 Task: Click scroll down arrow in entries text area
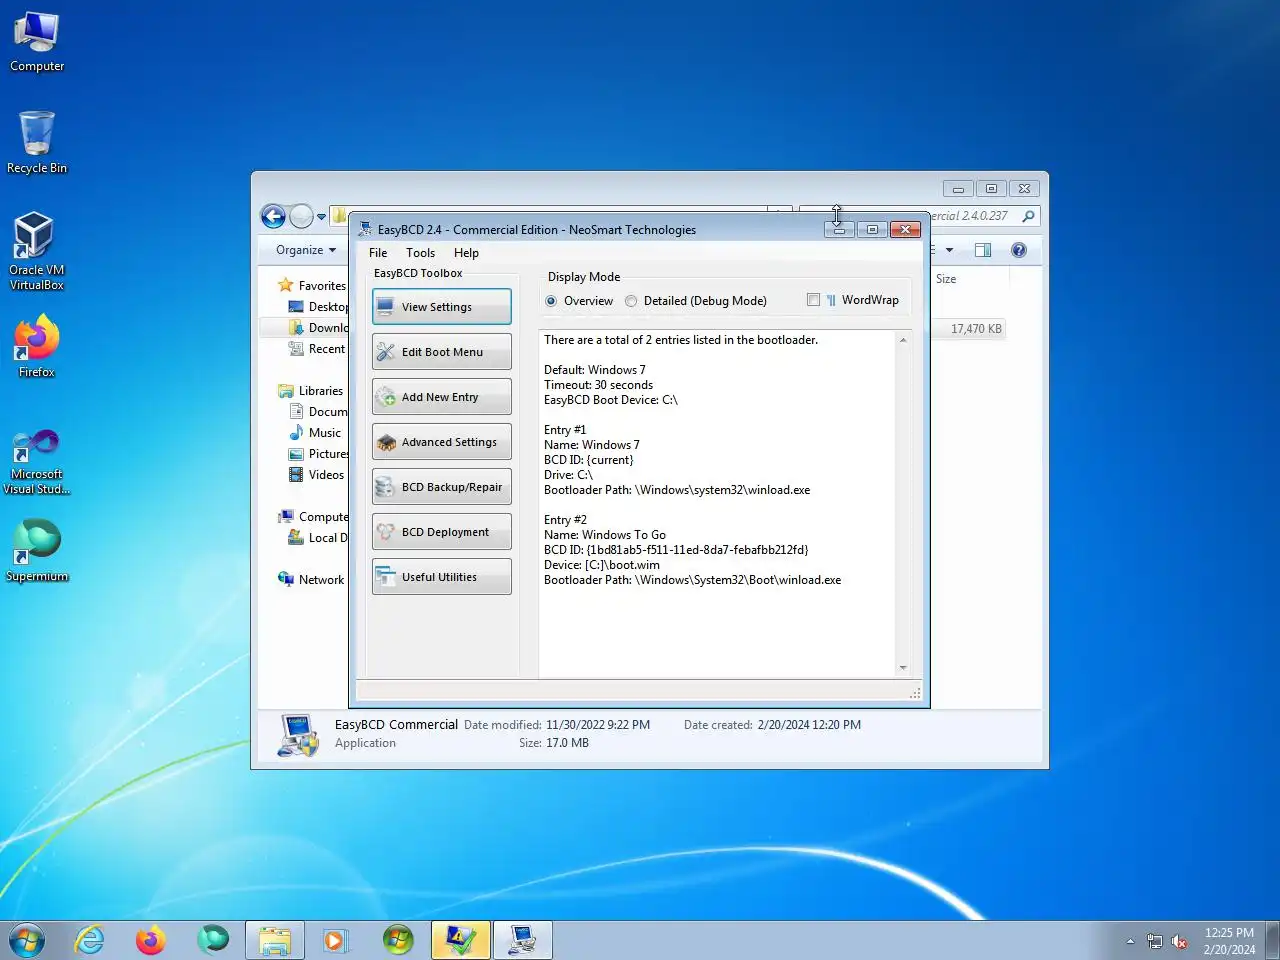[x=903, y=667]
